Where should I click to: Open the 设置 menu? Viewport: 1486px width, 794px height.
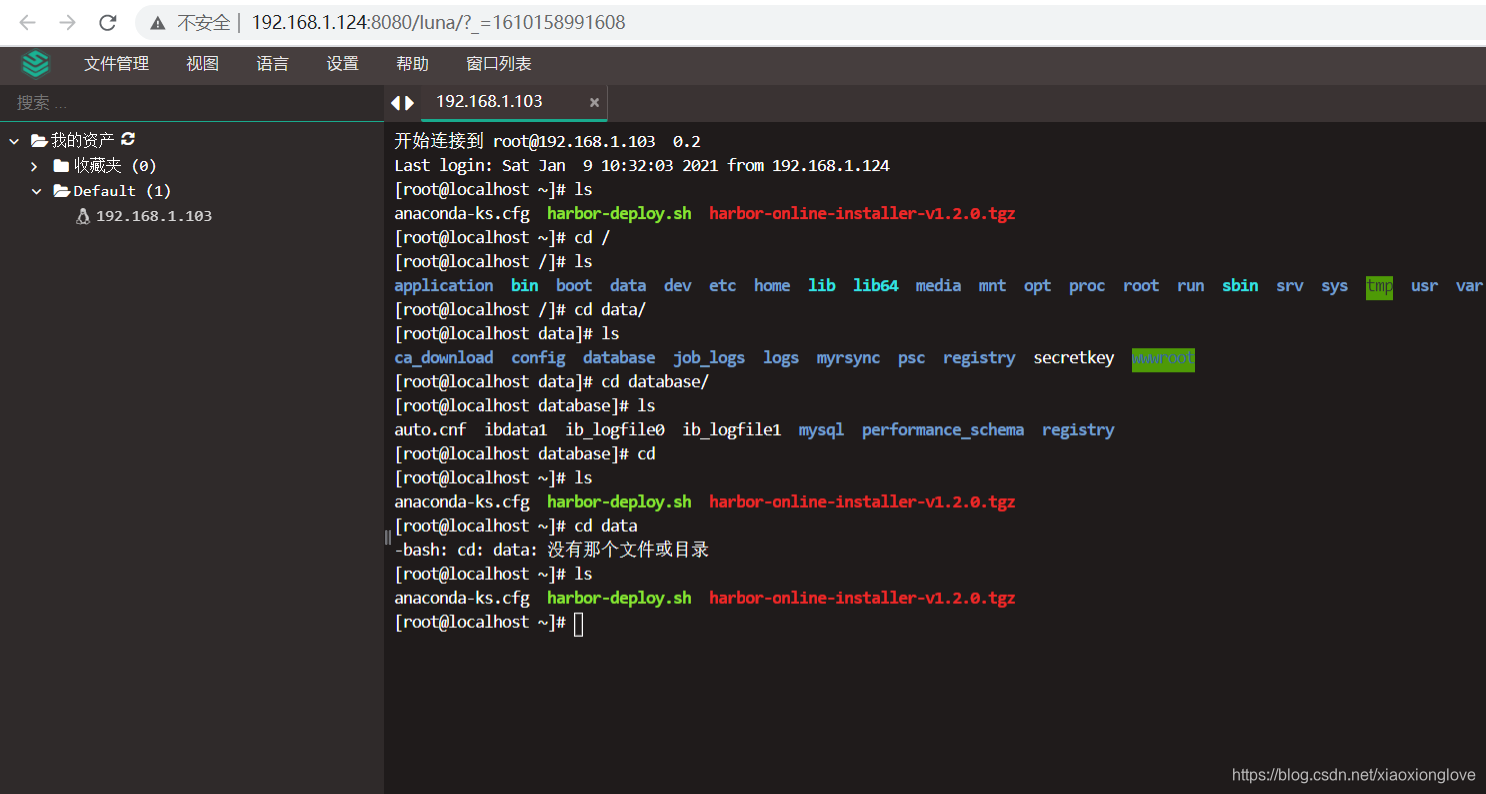(x=342, y=62)
